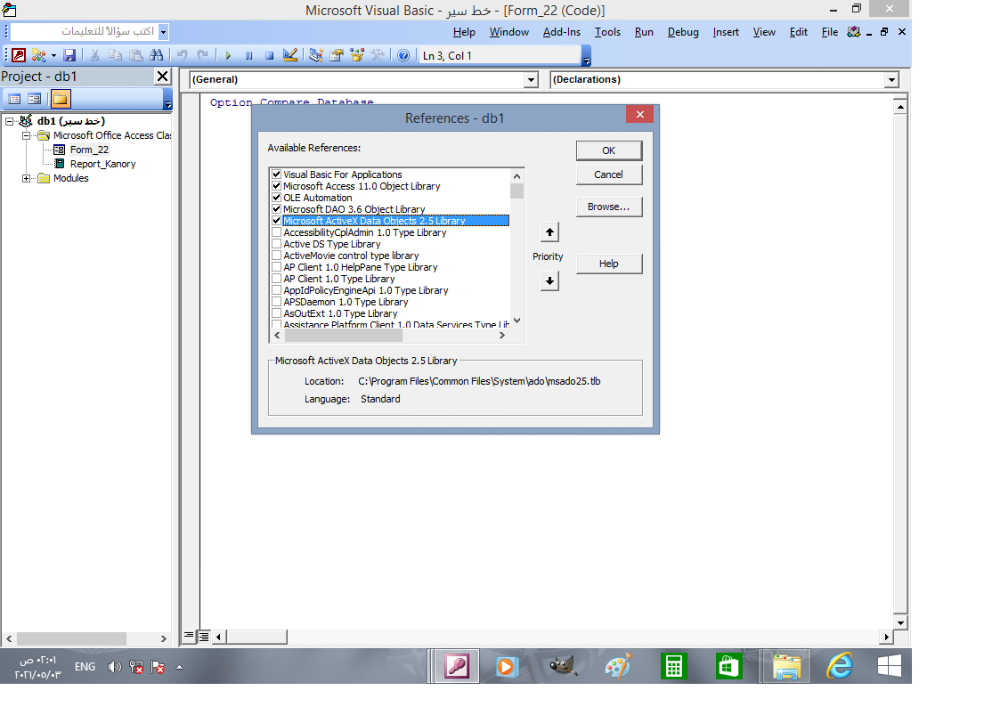The height and width of the screenshot is (707, 1000).
Task: Toggle Design Mode icon in toolbar
Action: point(290,55)
